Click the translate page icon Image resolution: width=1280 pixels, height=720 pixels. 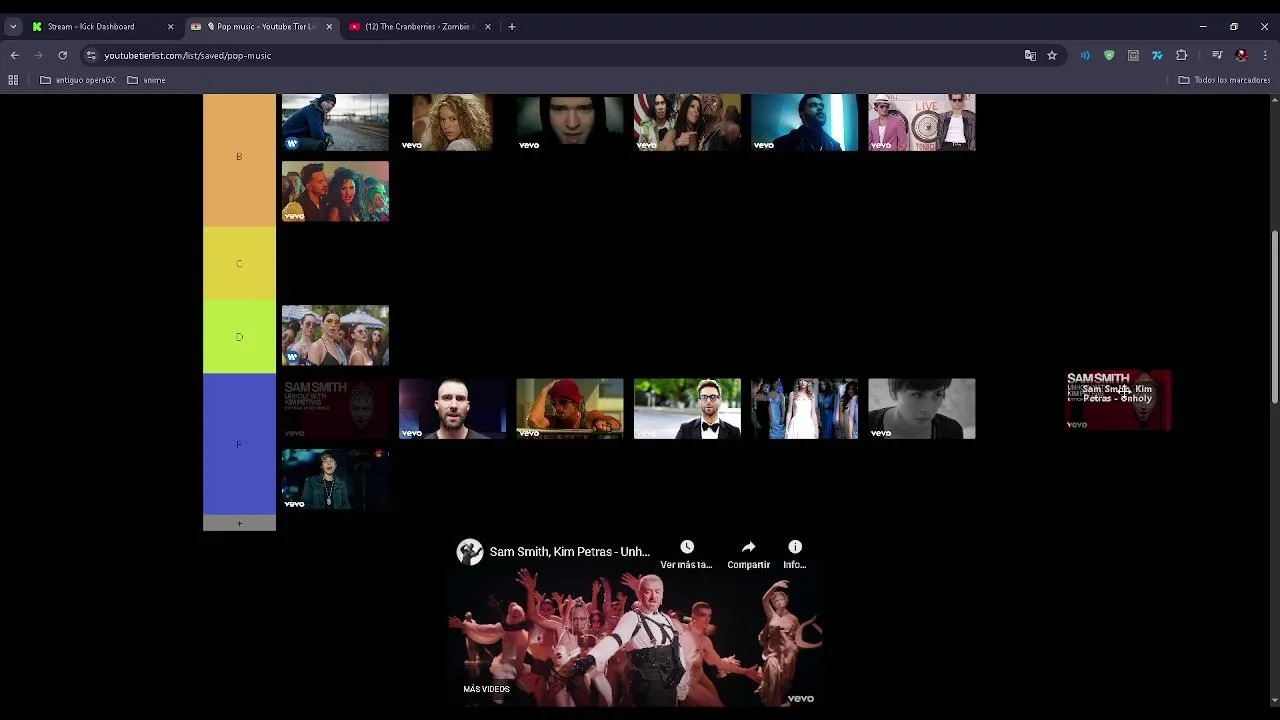click(1030, 56)
